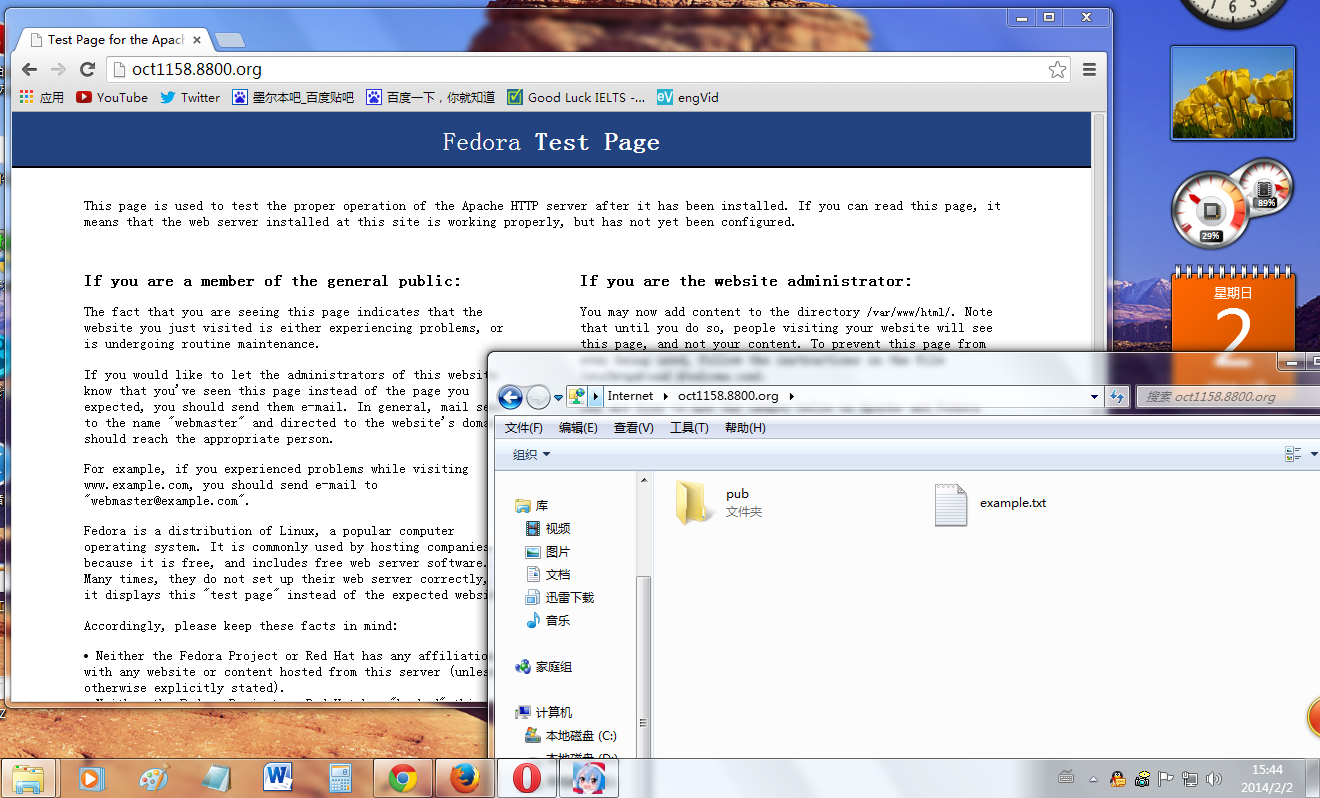Click the Chrome reload page icon
Screen dimensions: 1320x798
point(87,69)
